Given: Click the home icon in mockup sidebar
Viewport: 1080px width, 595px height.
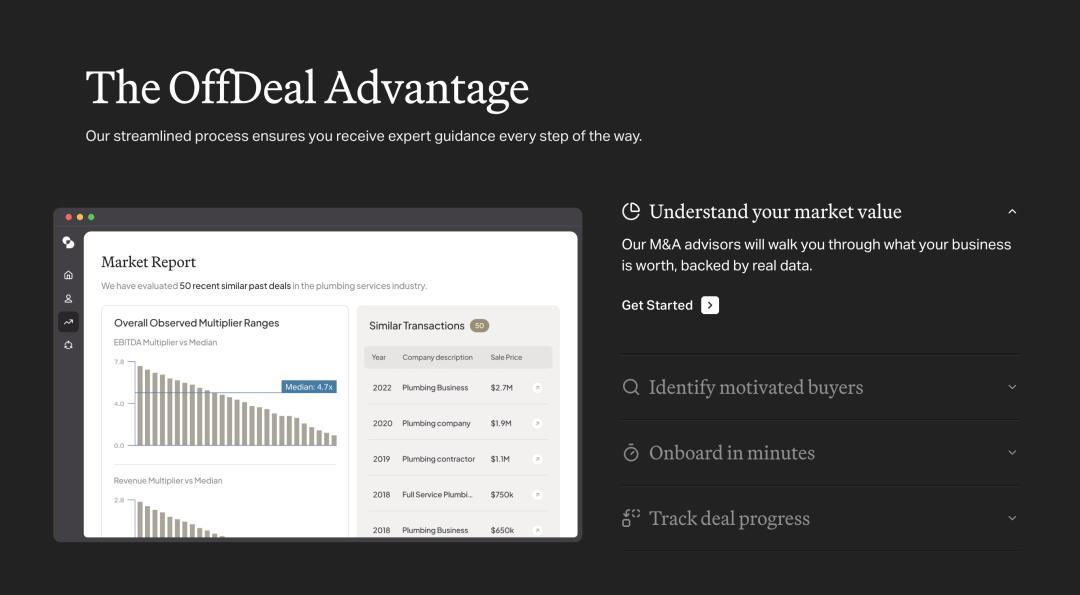Looking at the screenshot, I should [x=68, y=275].
